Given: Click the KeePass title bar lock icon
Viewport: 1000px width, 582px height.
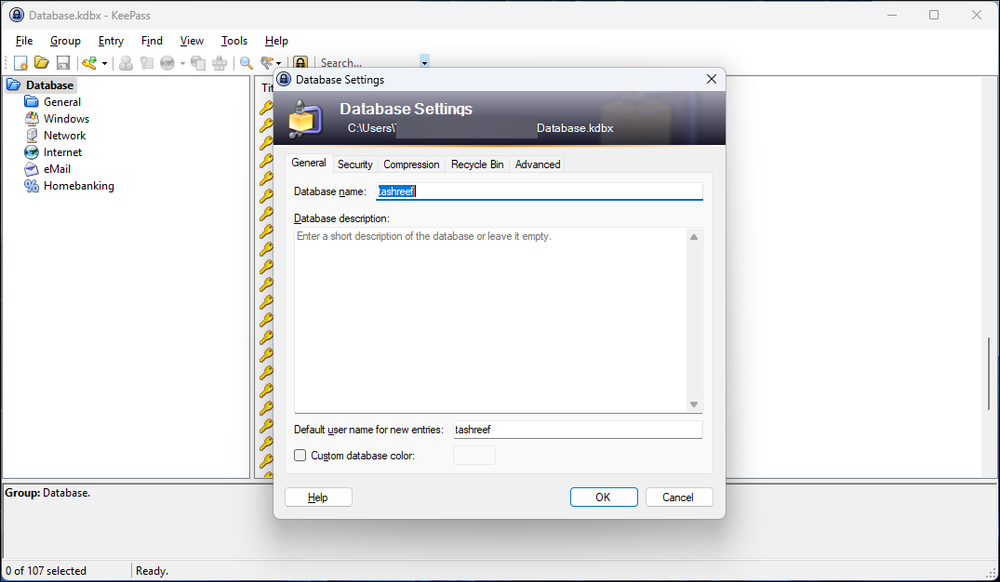Looking at the screenshot, I should click(17, 15).
